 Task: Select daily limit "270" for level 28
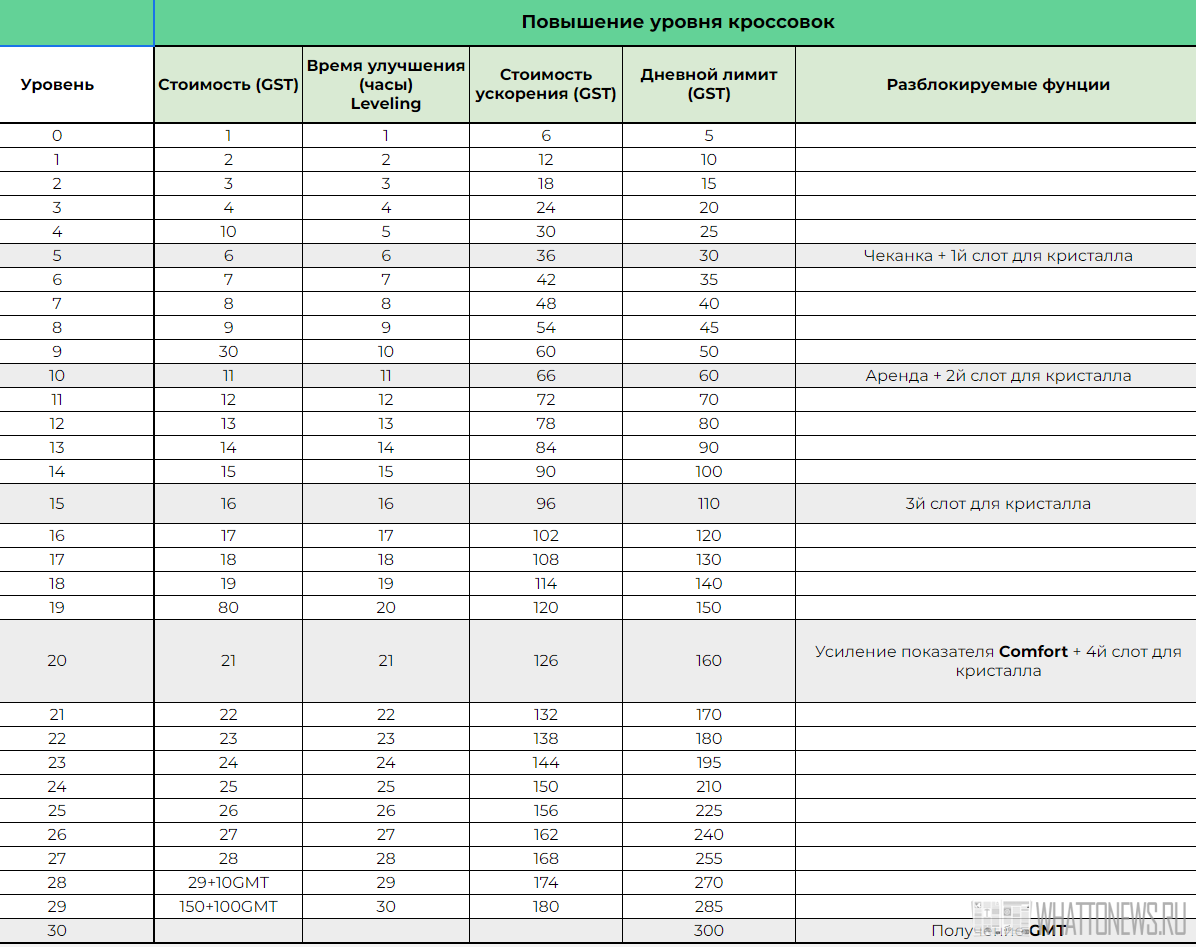click(x=709, y=882)
